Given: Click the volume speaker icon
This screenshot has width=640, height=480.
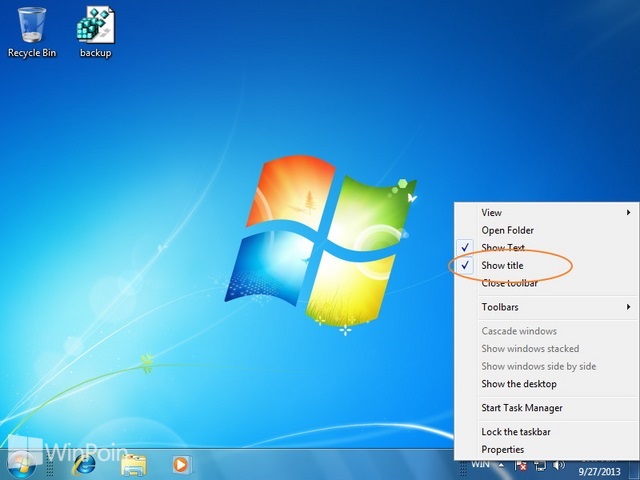Looking at the screenshot, I should [559, 465].
